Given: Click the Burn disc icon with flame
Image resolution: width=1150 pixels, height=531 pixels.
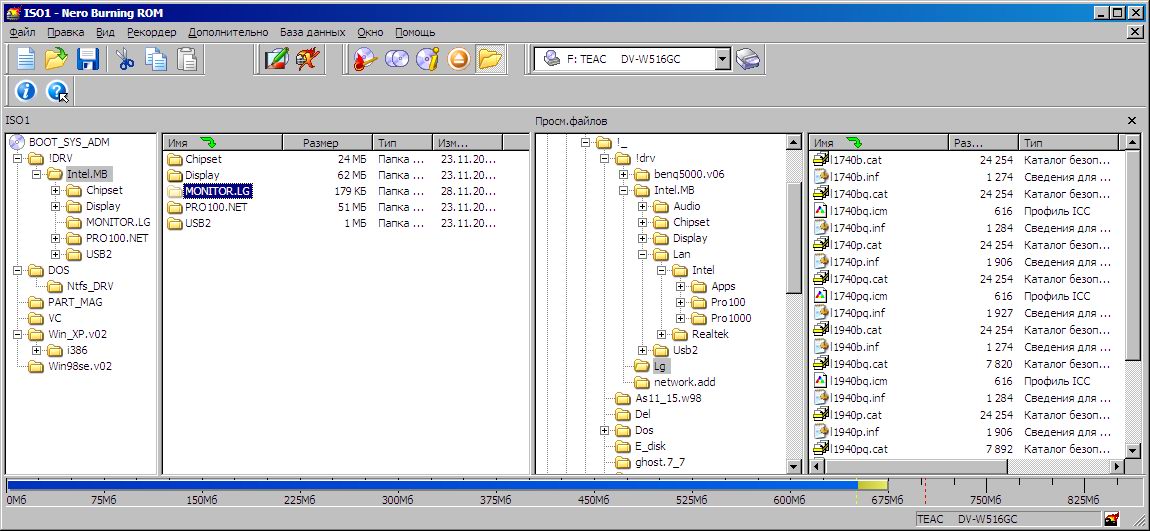Looking at the screenshot, I should tap(366, 59).
